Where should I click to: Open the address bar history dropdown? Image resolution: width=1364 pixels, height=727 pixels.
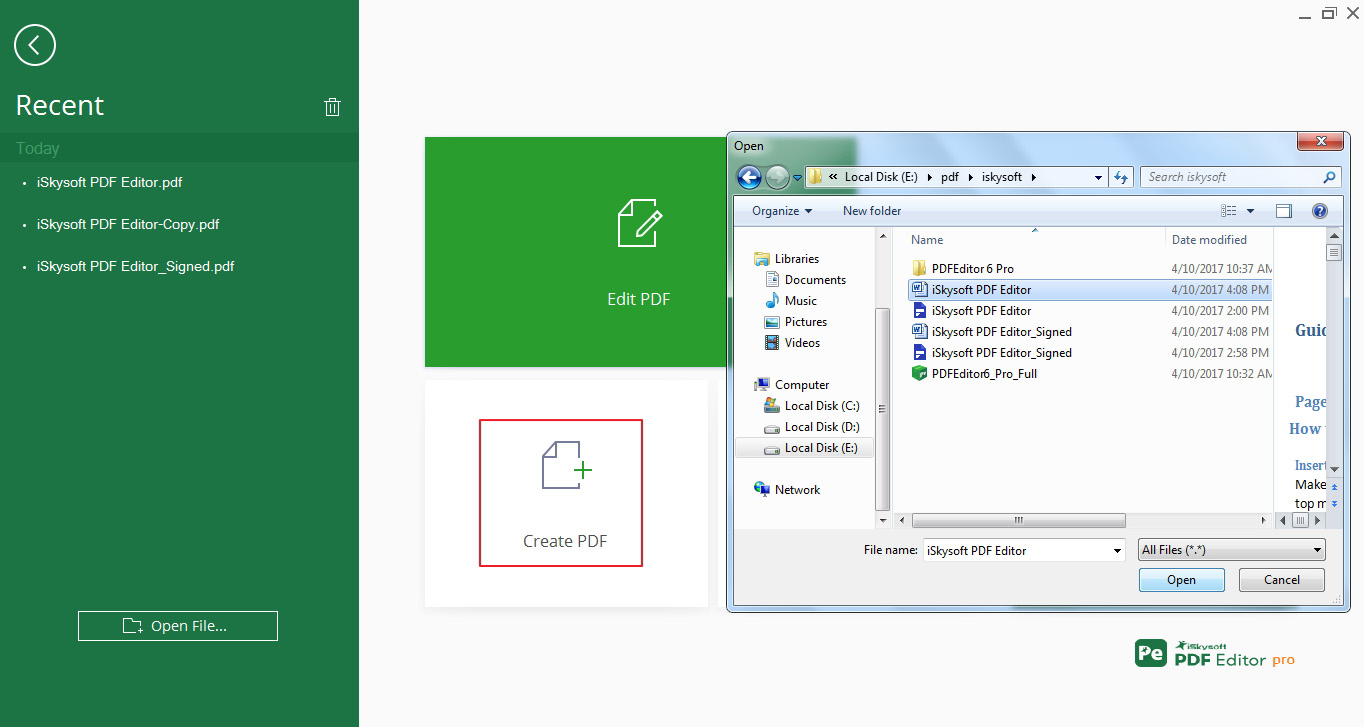[1098, 177]
